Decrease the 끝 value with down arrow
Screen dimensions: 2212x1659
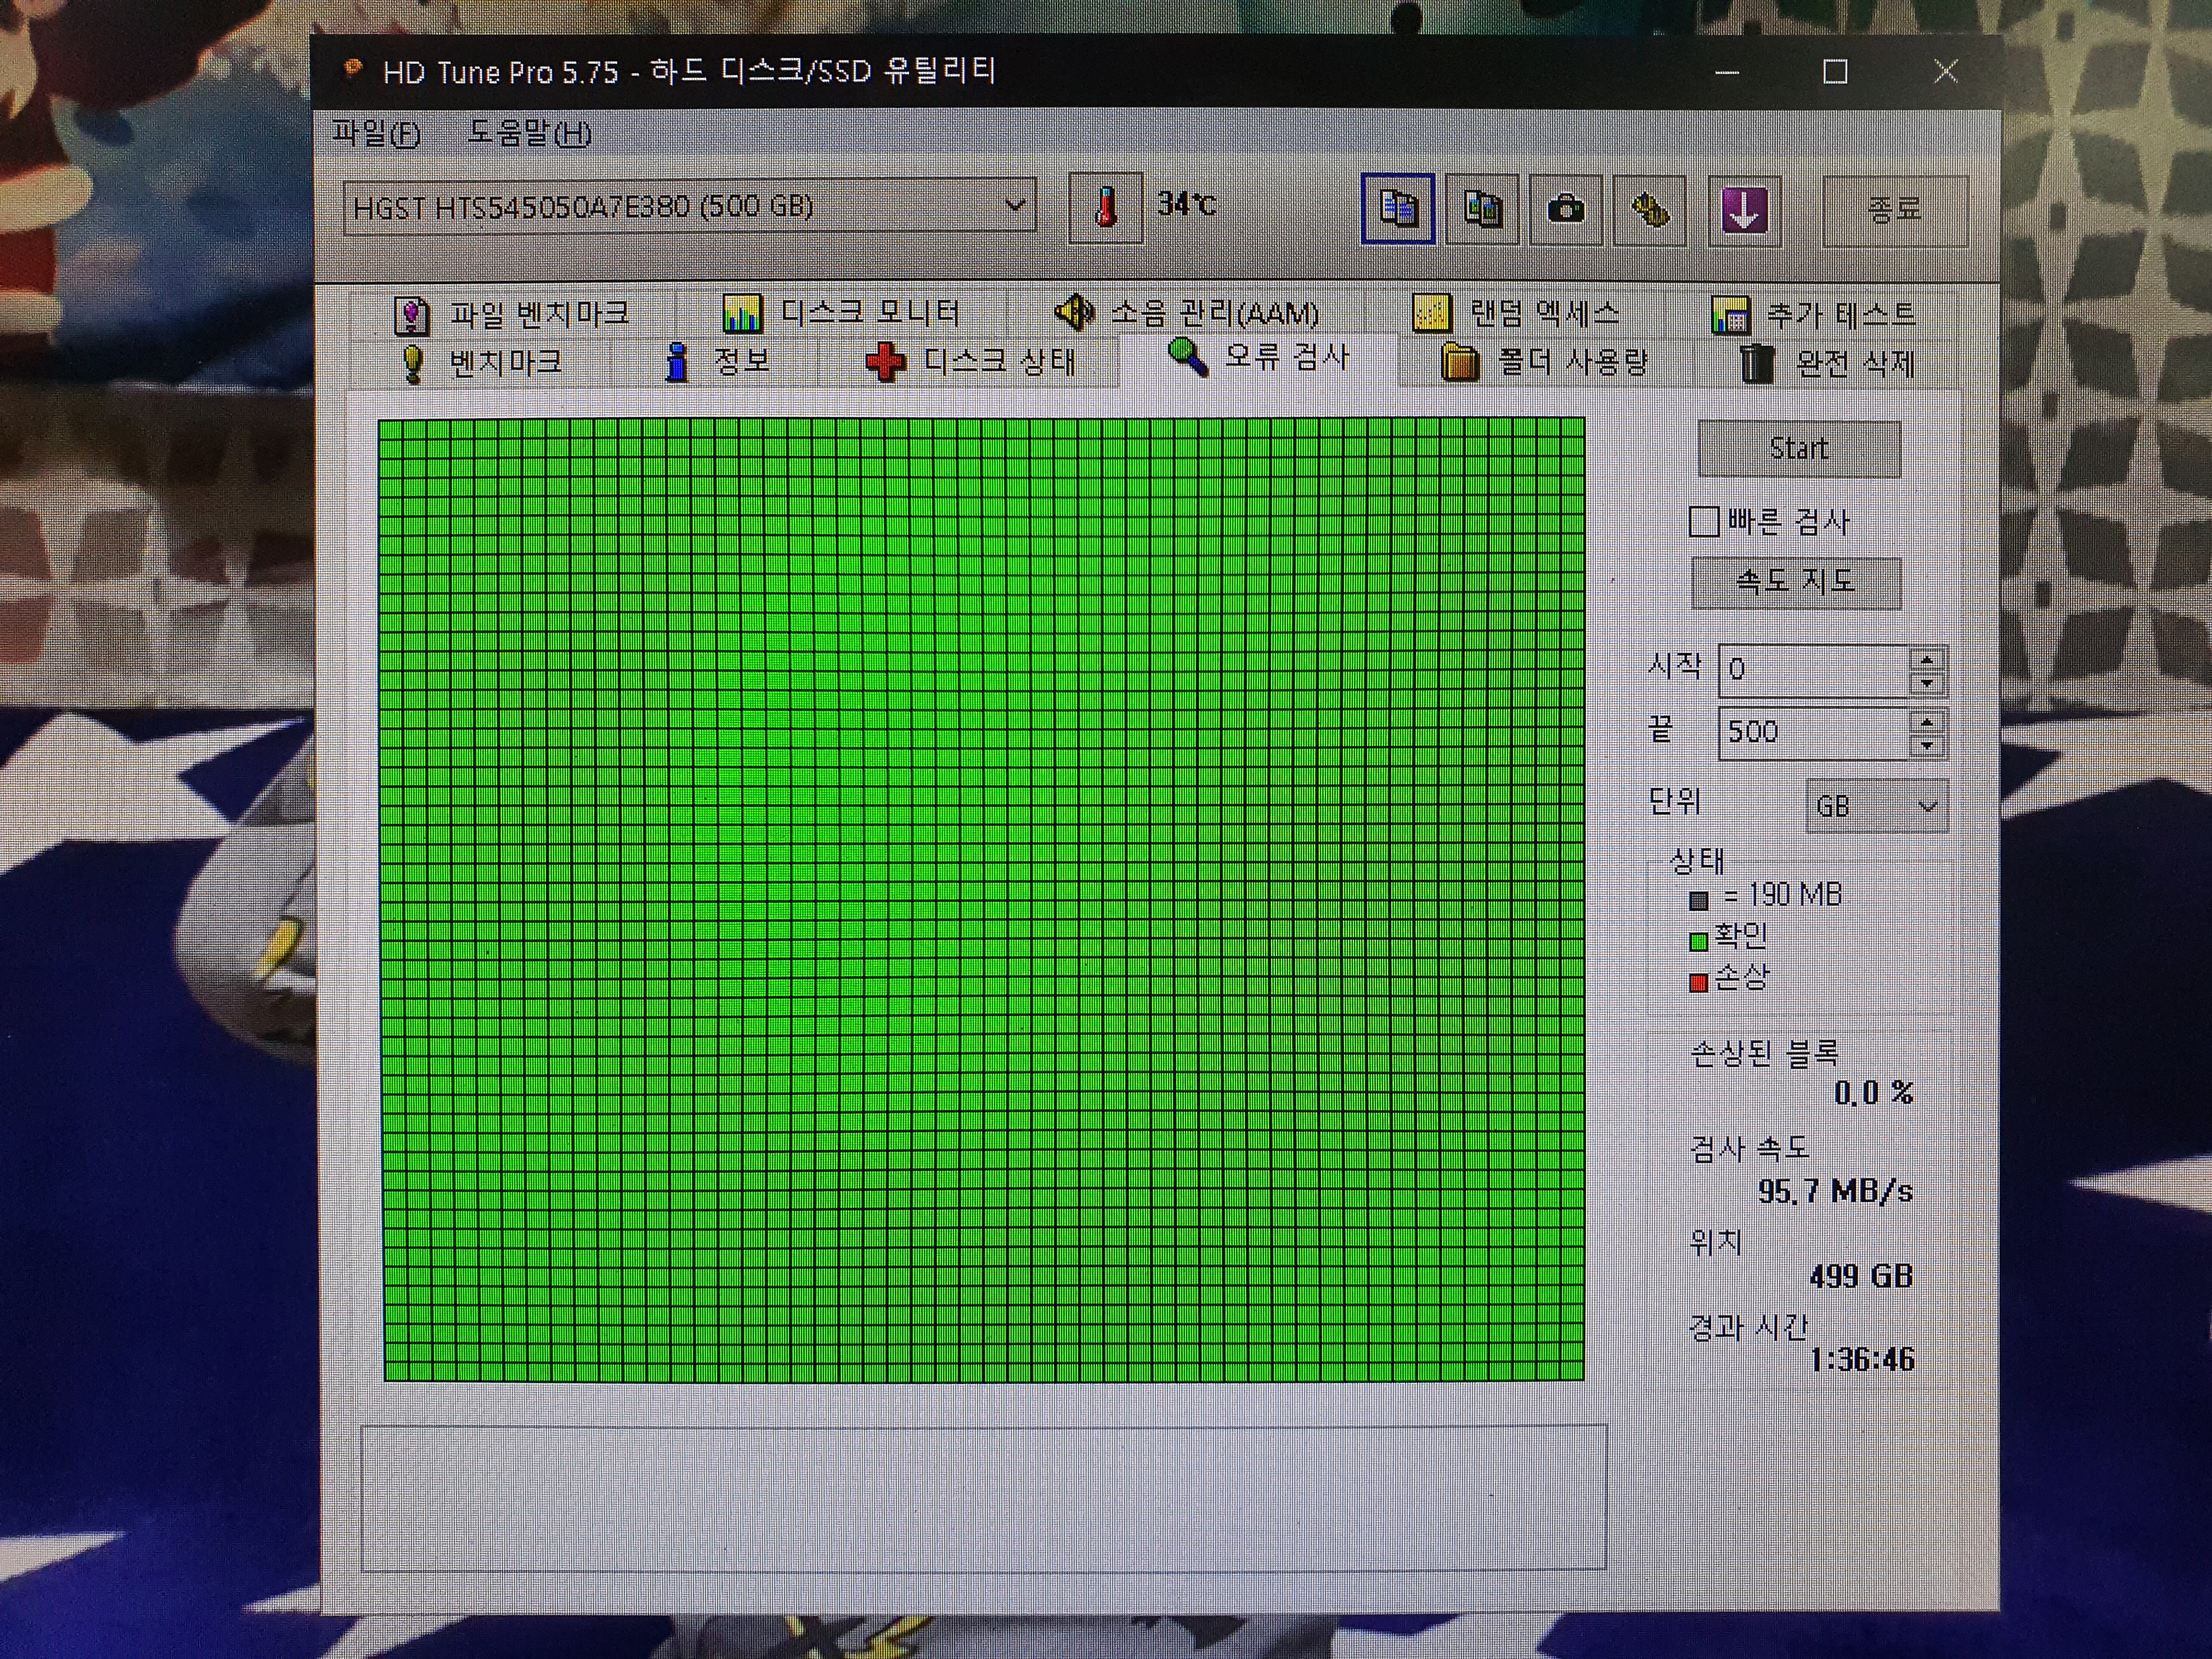pos(1926,746)
